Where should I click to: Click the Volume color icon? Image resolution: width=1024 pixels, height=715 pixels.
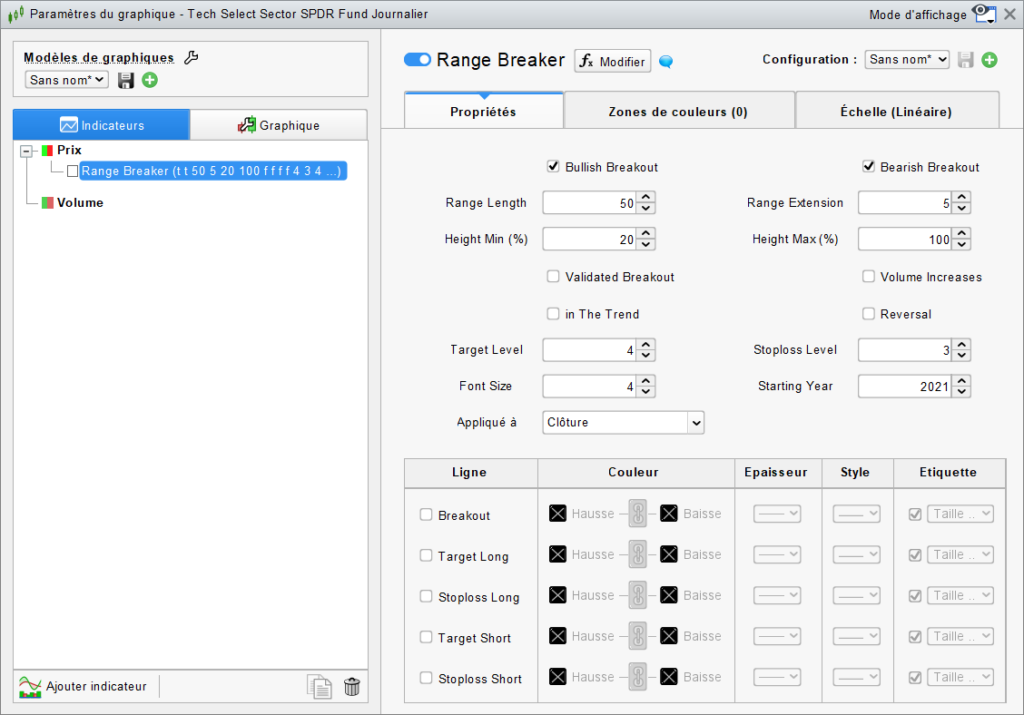47,203
